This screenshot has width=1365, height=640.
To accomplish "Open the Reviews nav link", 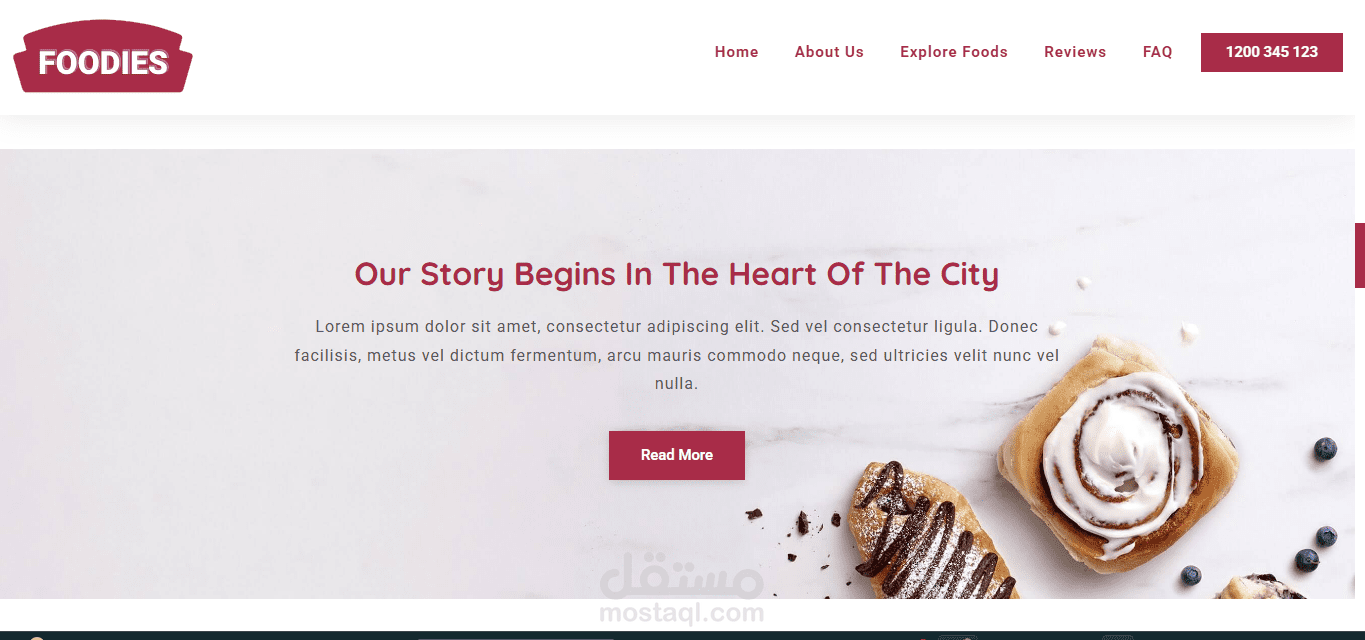I will tap(1075, 52).
